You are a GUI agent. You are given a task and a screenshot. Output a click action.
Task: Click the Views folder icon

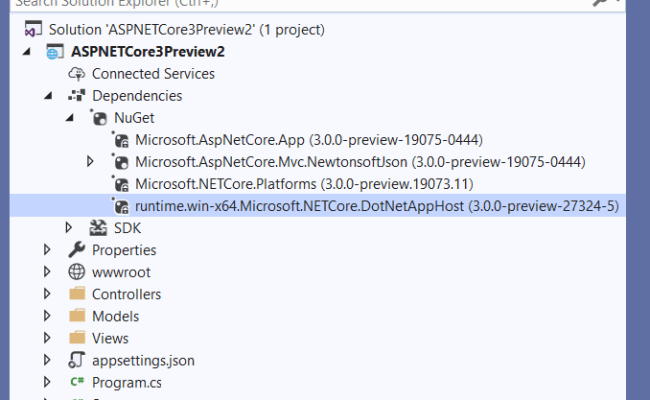click(77, 337)
